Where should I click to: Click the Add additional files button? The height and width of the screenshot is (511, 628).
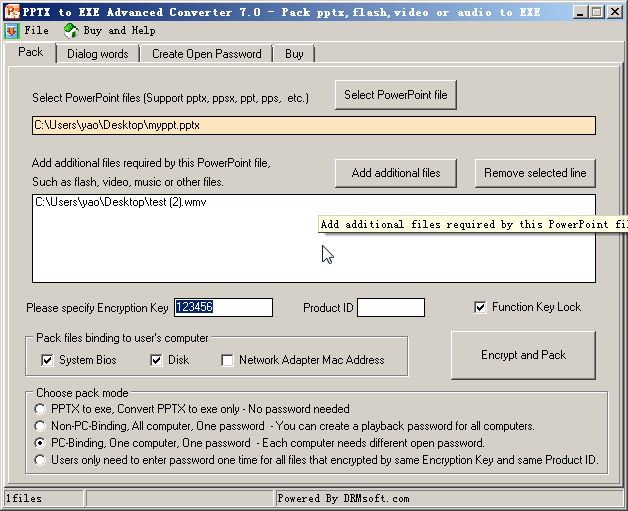click(x=396, y=173)
